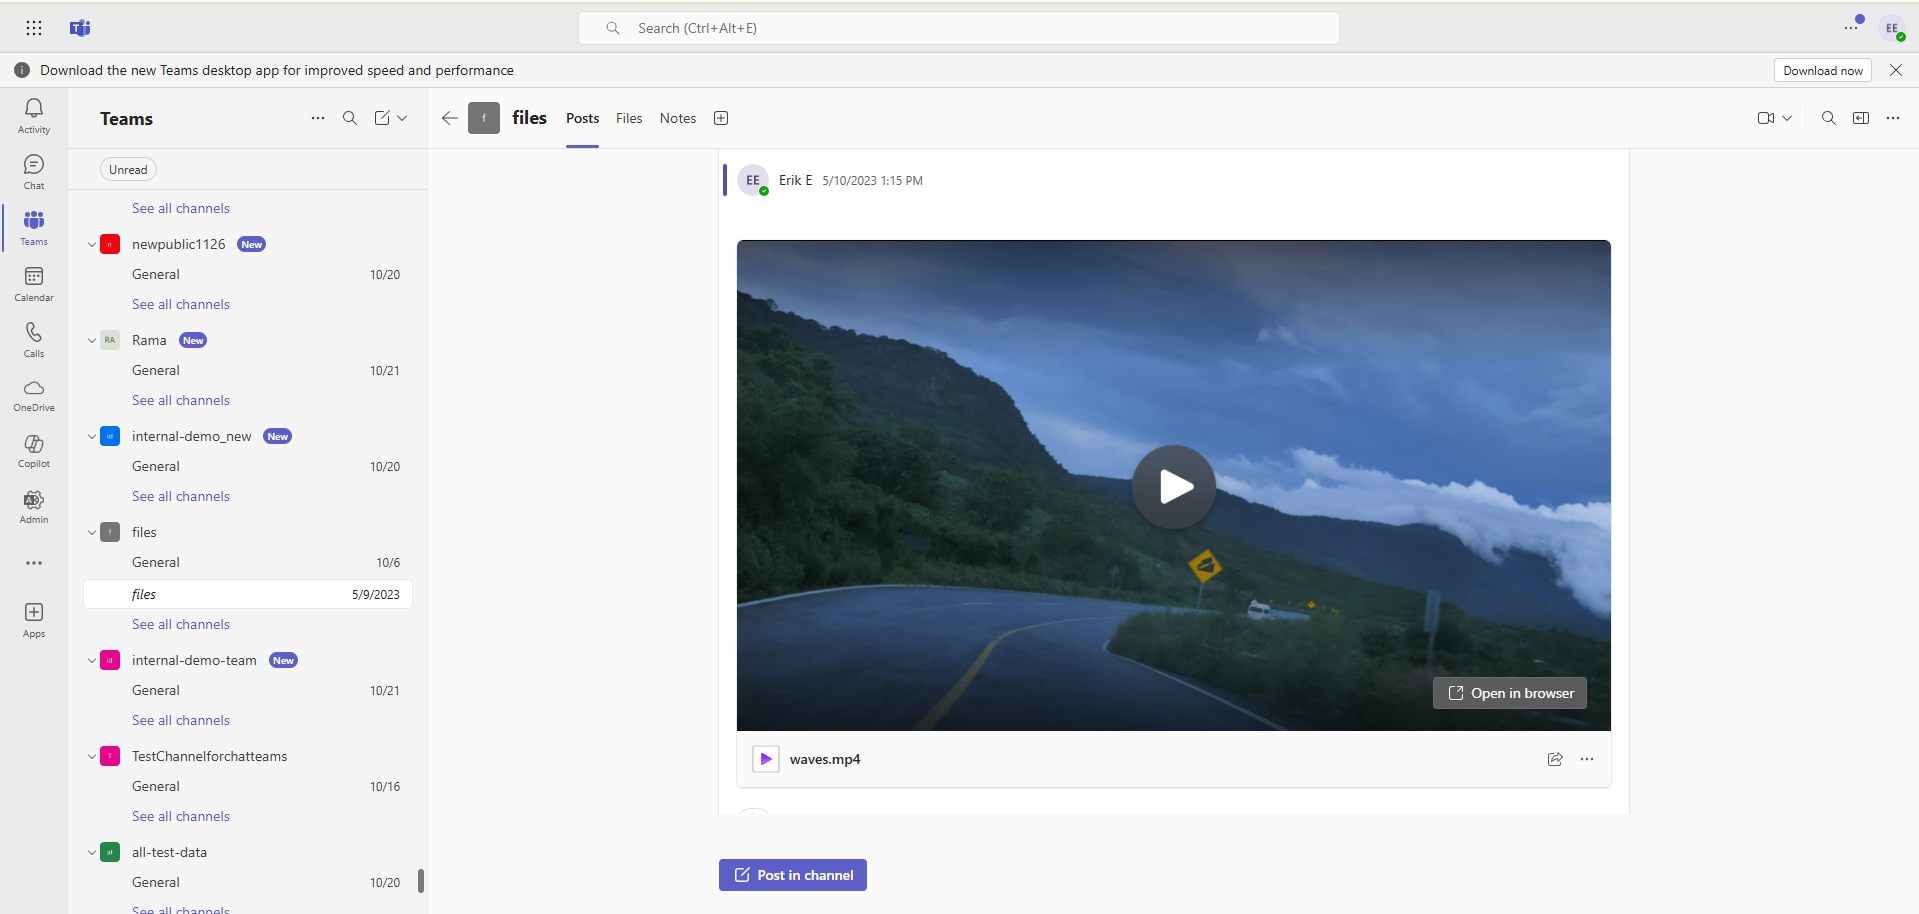The width and height of the screenshot is (1919, 914).
Task: Open the Calendar from the left rail
Action: [33, 283]
